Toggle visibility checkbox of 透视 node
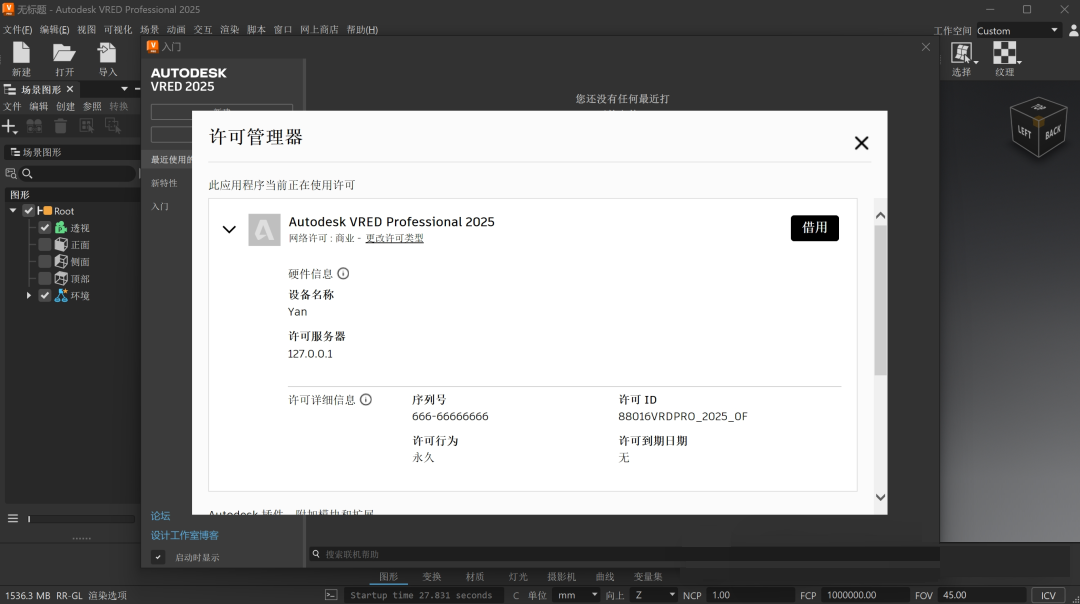Image resolution: width=1080 pixels, height=604 pixels. coord(44,227)
